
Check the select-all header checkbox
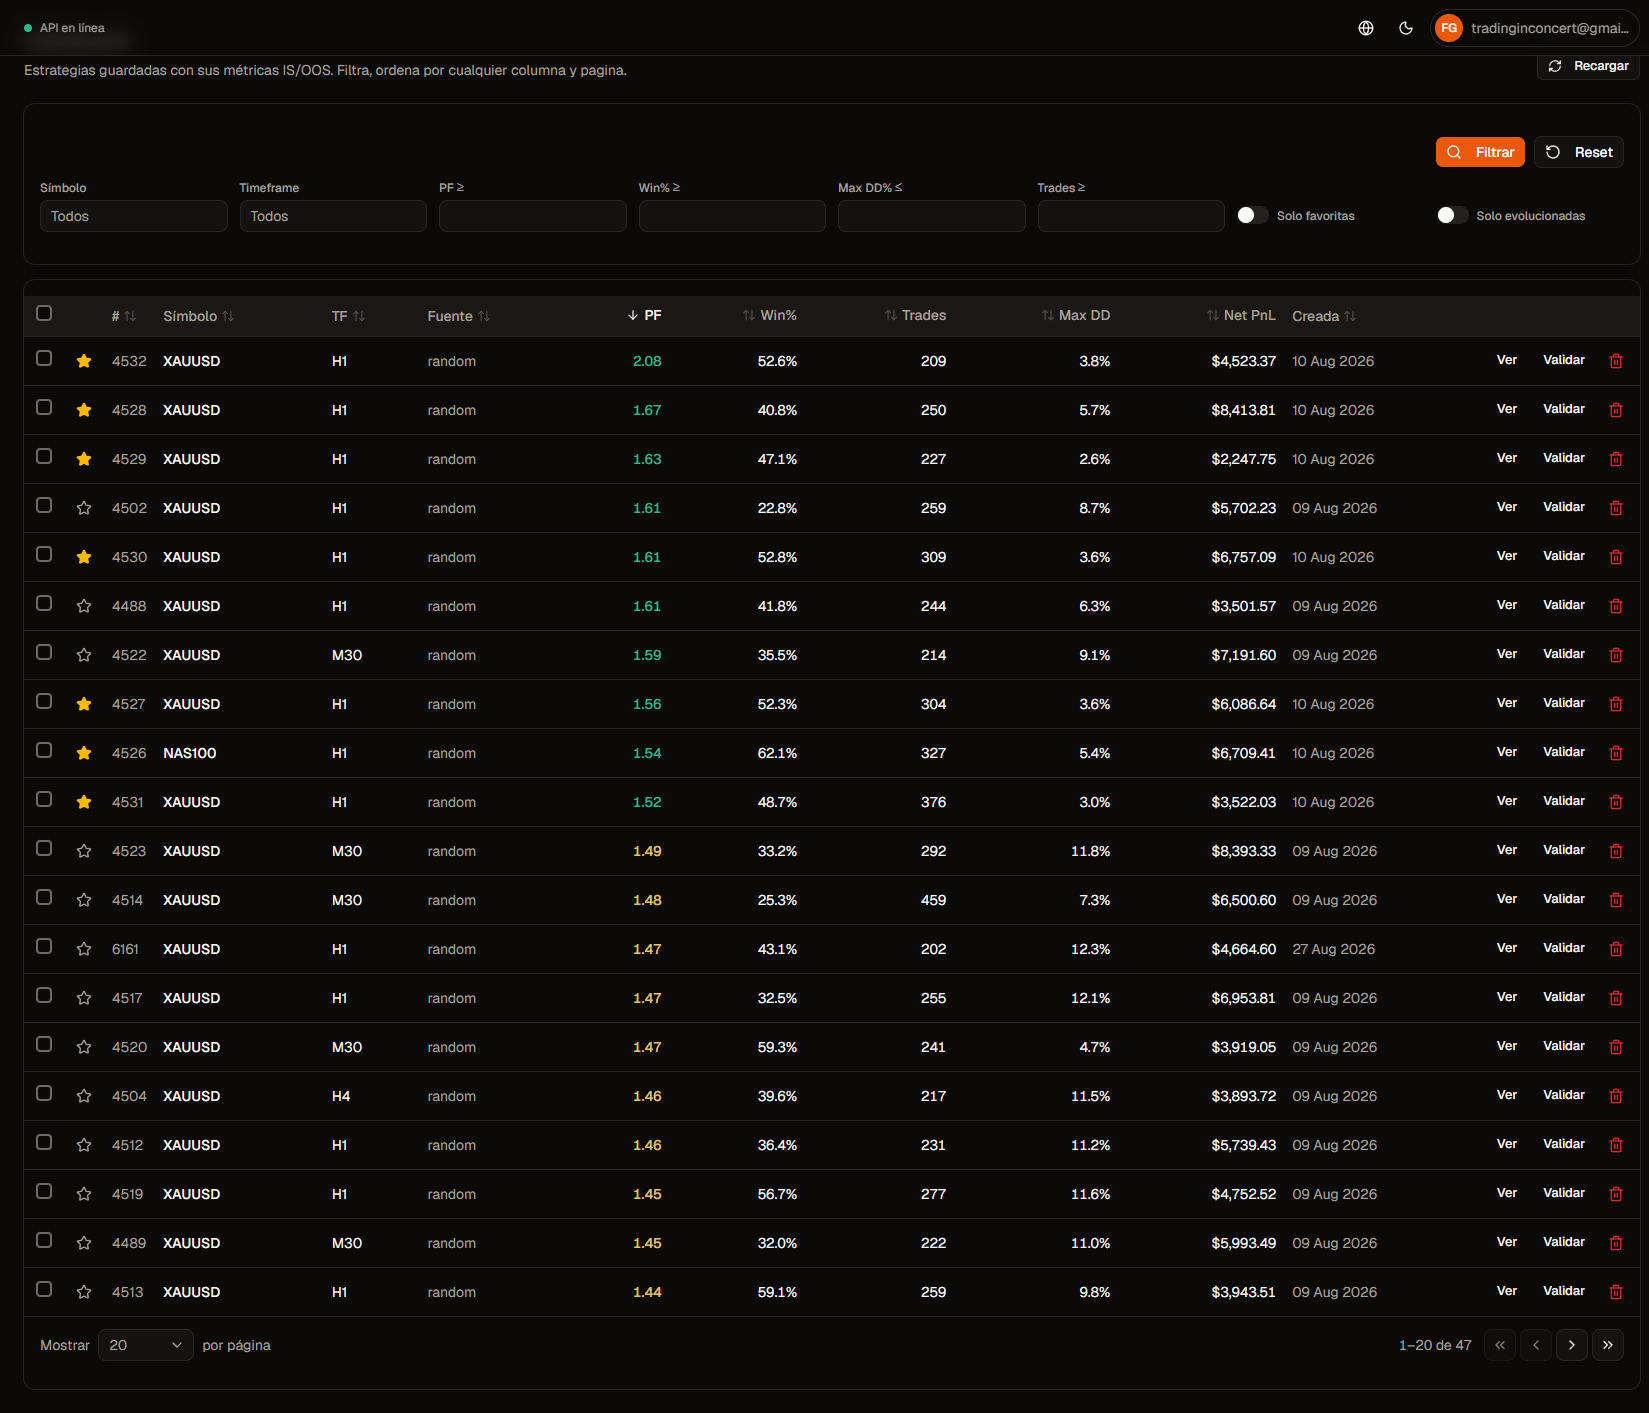(x=44, y=313)
